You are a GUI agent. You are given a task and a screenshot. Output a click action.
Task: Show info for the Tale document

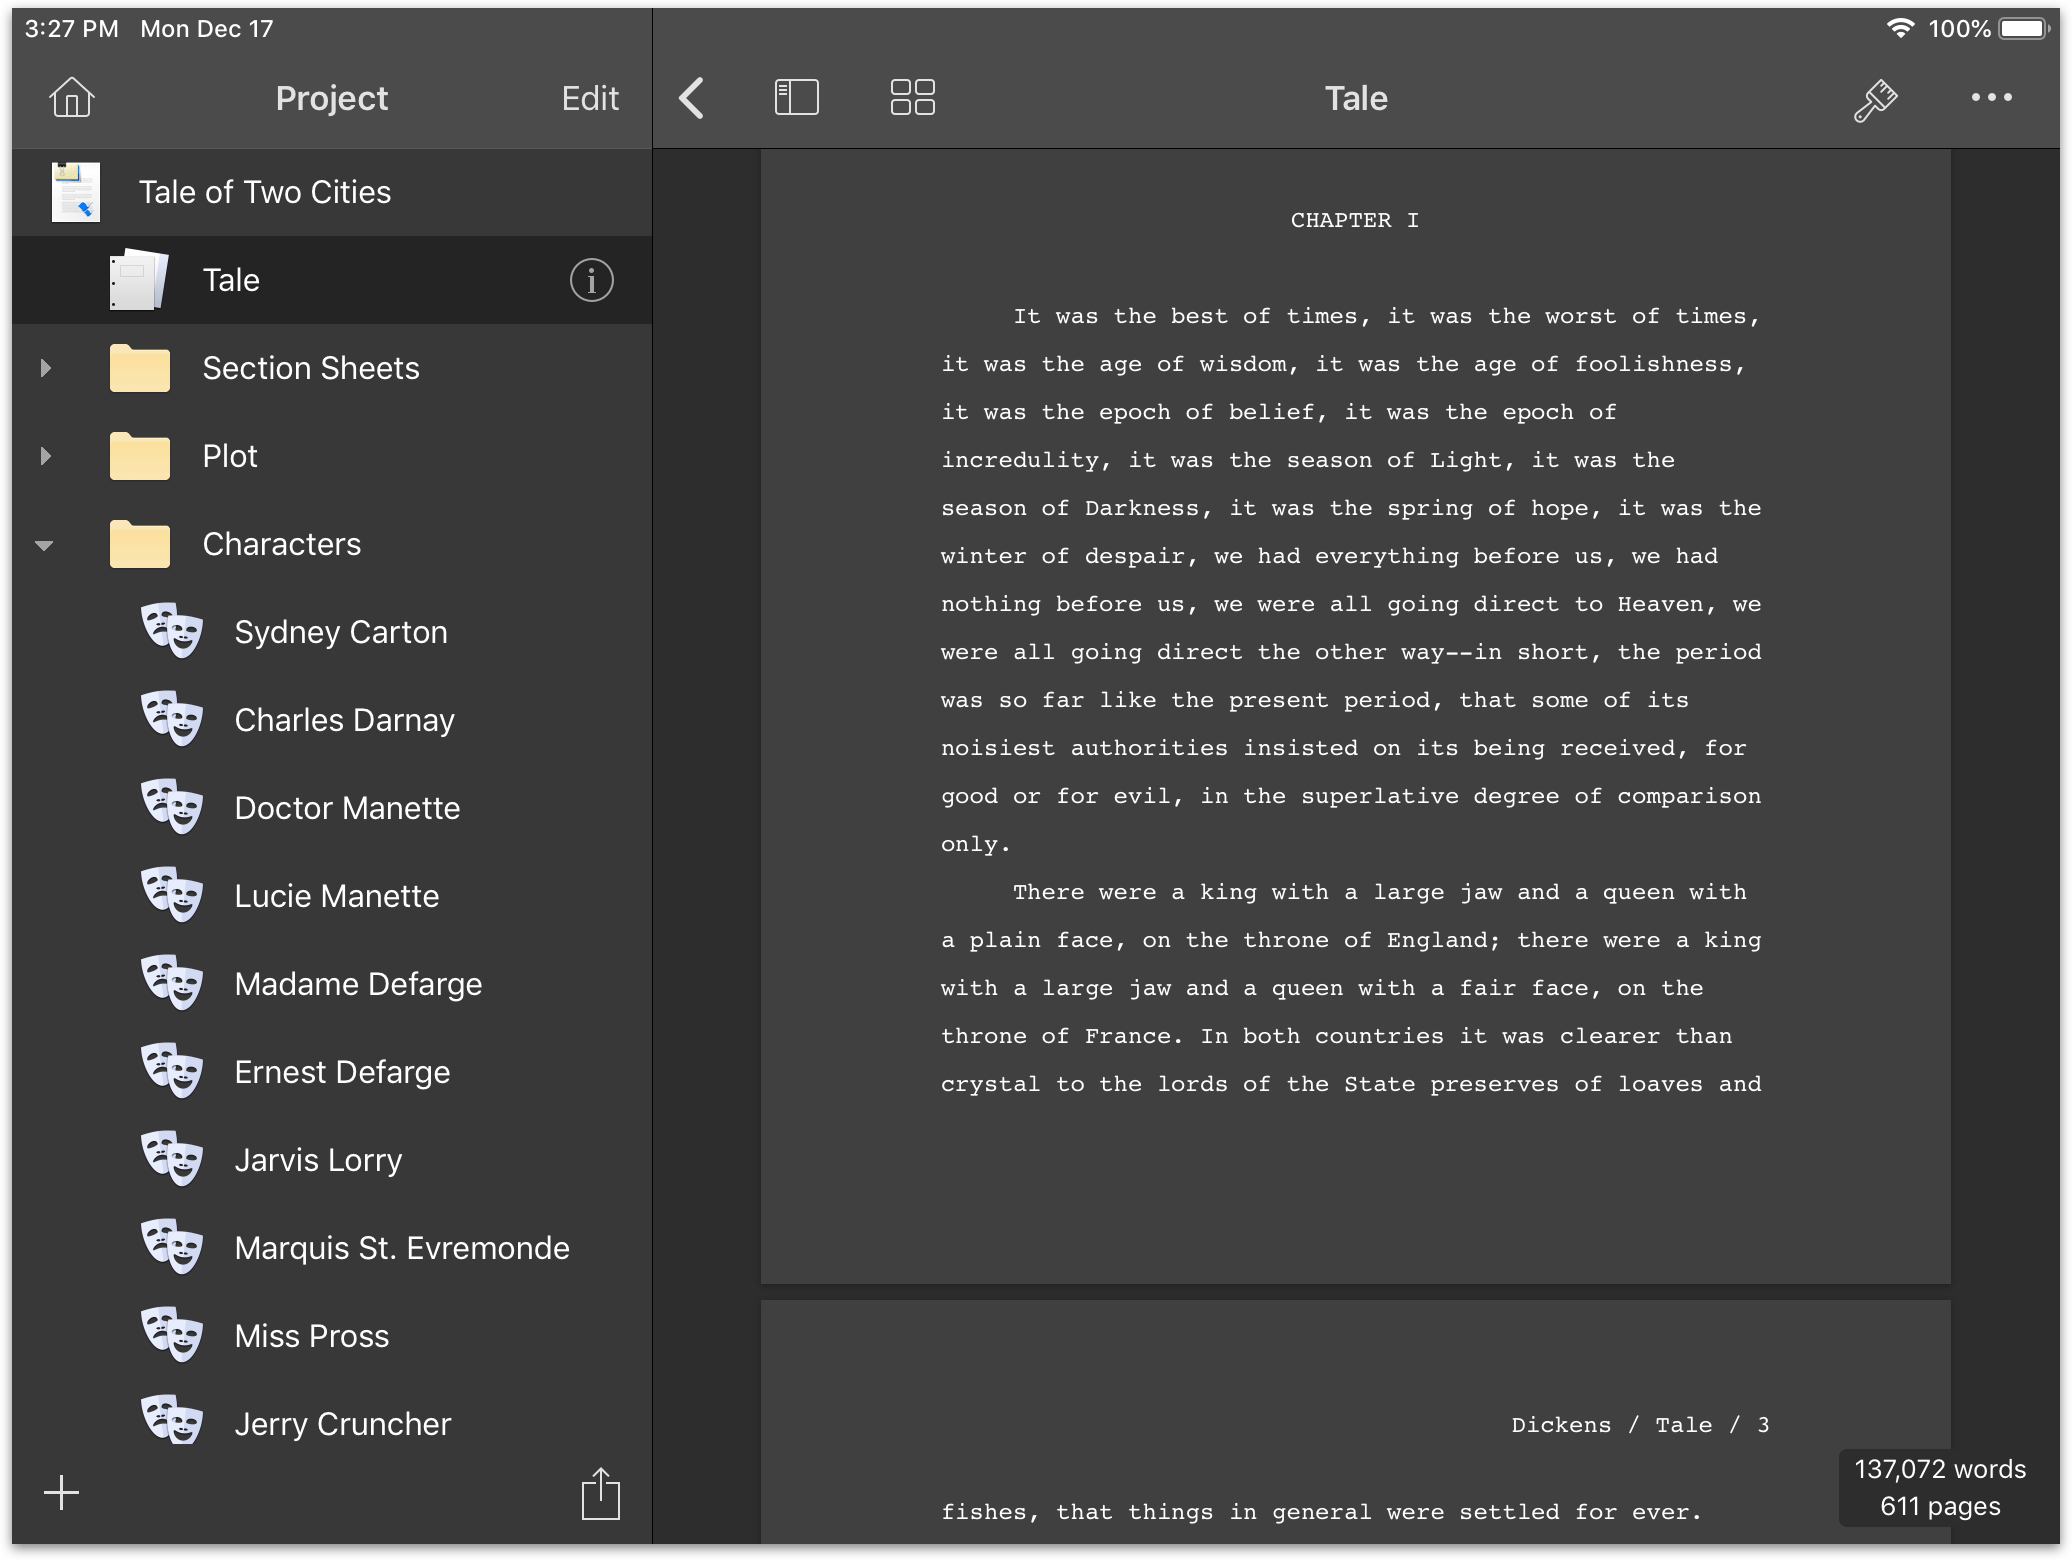pyautogui.click(x=591, y=280)
